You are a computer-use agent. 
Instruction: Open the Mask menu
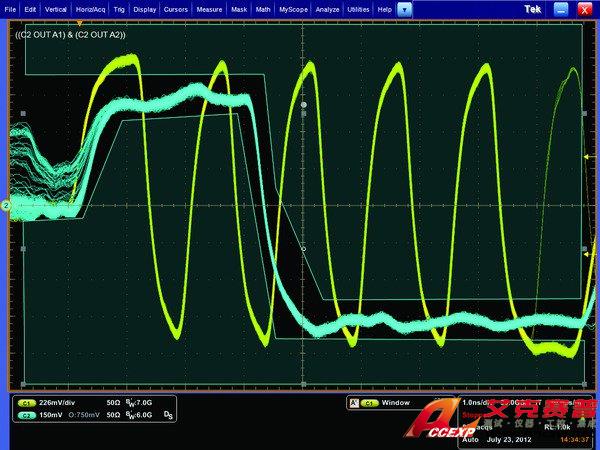pyautogui.click(x=238, y=8)
